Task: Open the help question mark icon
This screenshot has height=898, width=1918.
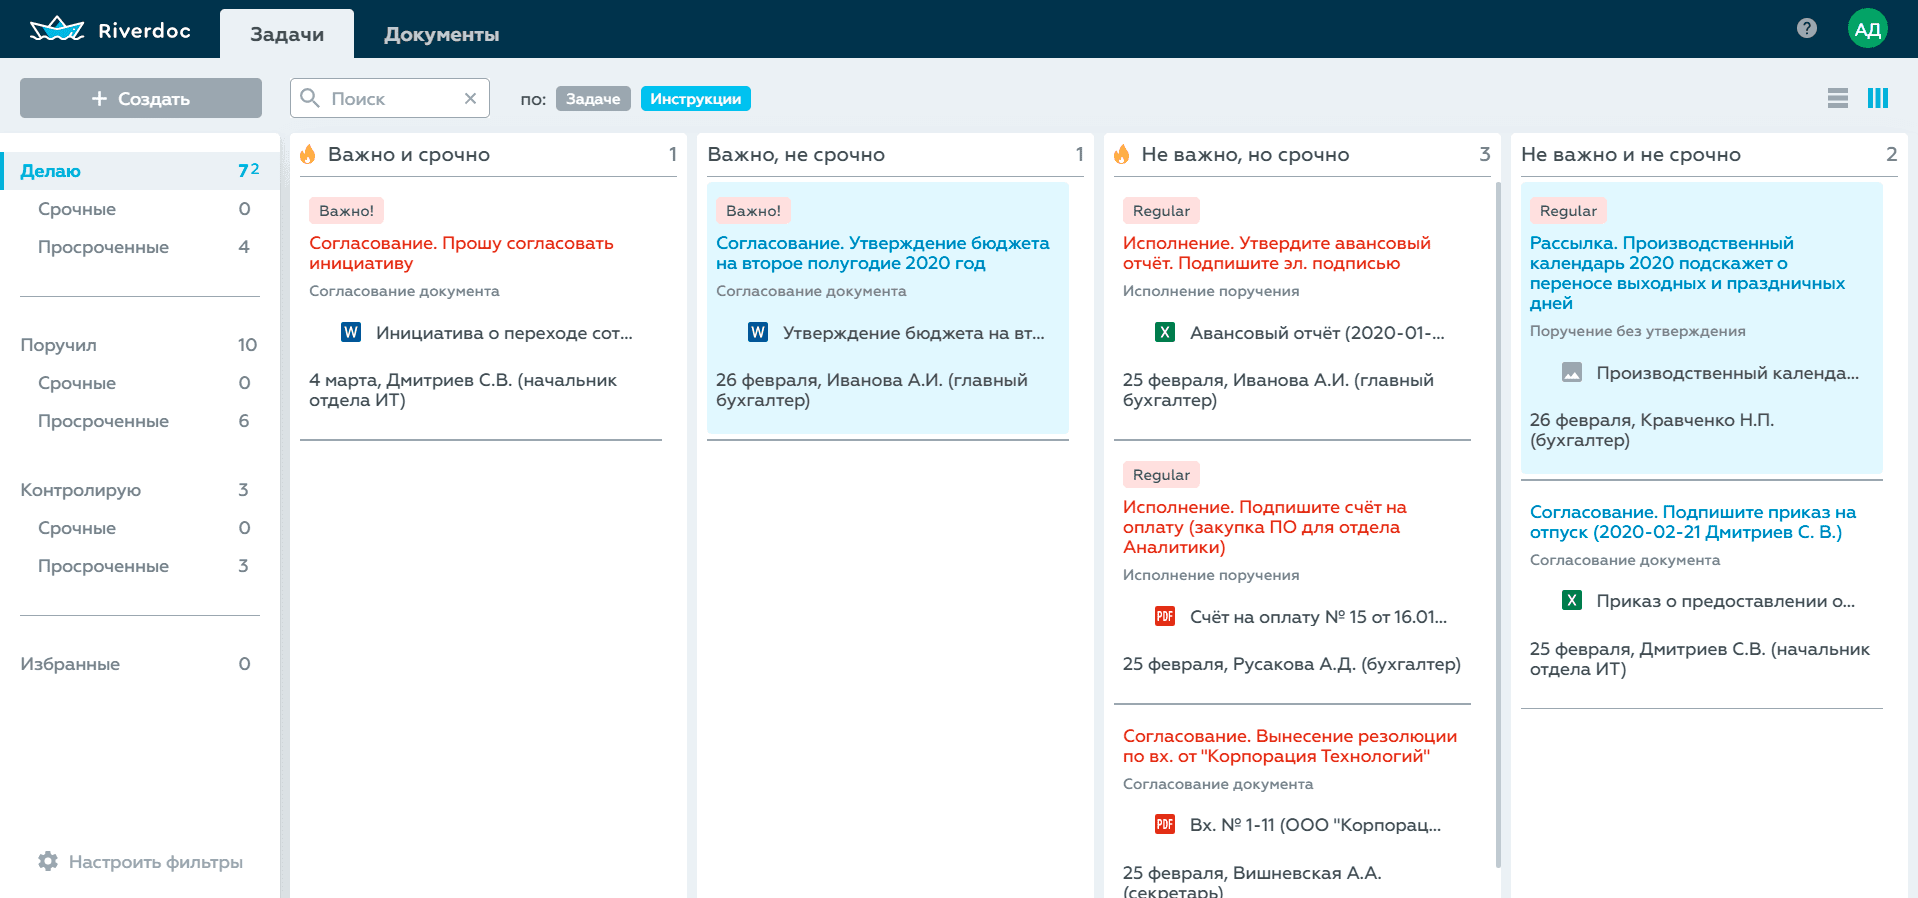Action: pos(1806,28)
